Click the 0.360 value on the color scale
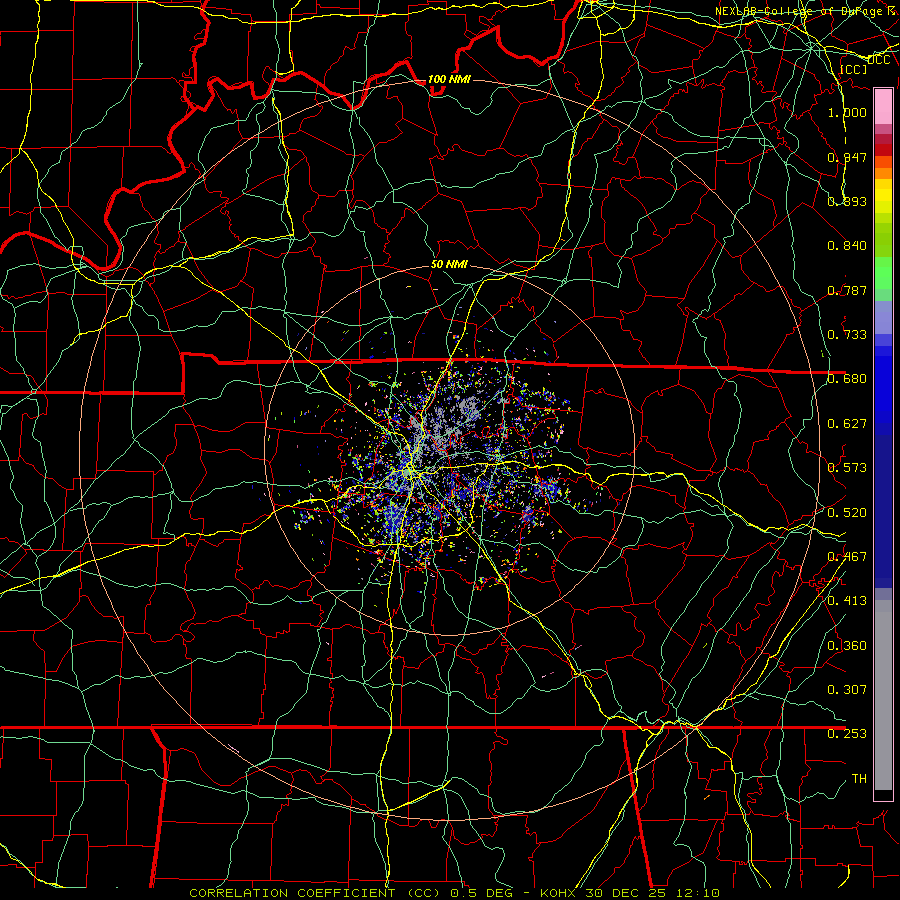Image resolution: width=900 pixels, height=900 pixels. 847,645
